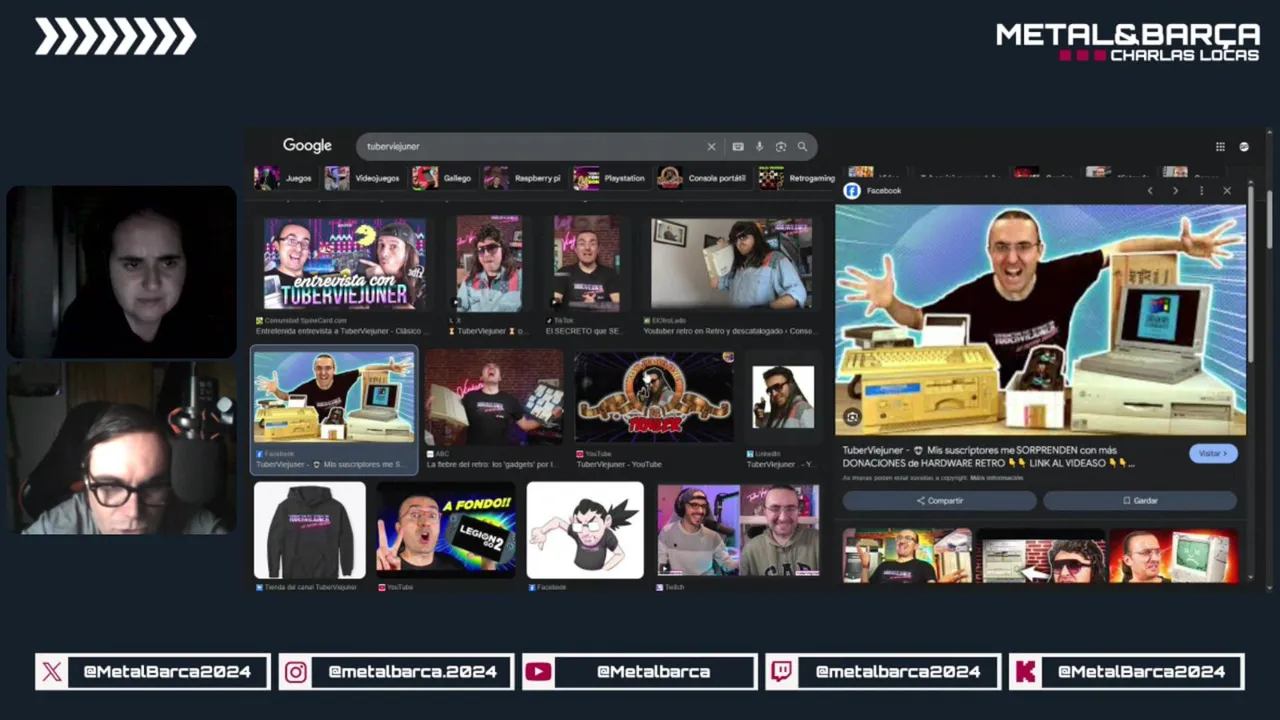
Task: Click the X handle @MetalBarca2024 badge
Action: pos(152,672)
